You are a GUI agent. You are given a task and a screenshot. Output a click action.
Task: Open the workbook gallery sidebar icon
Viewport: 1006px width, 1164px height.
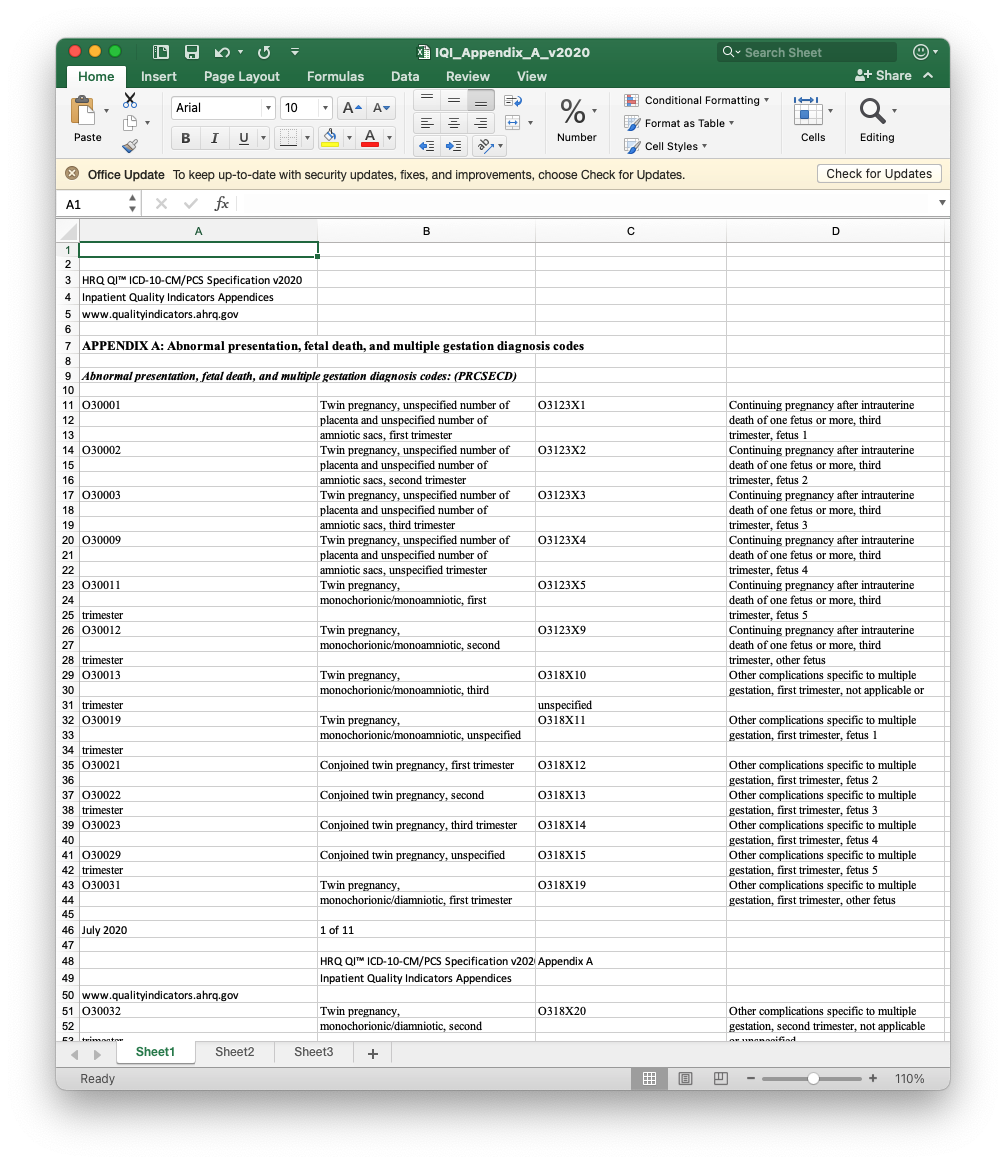[160, 52]
